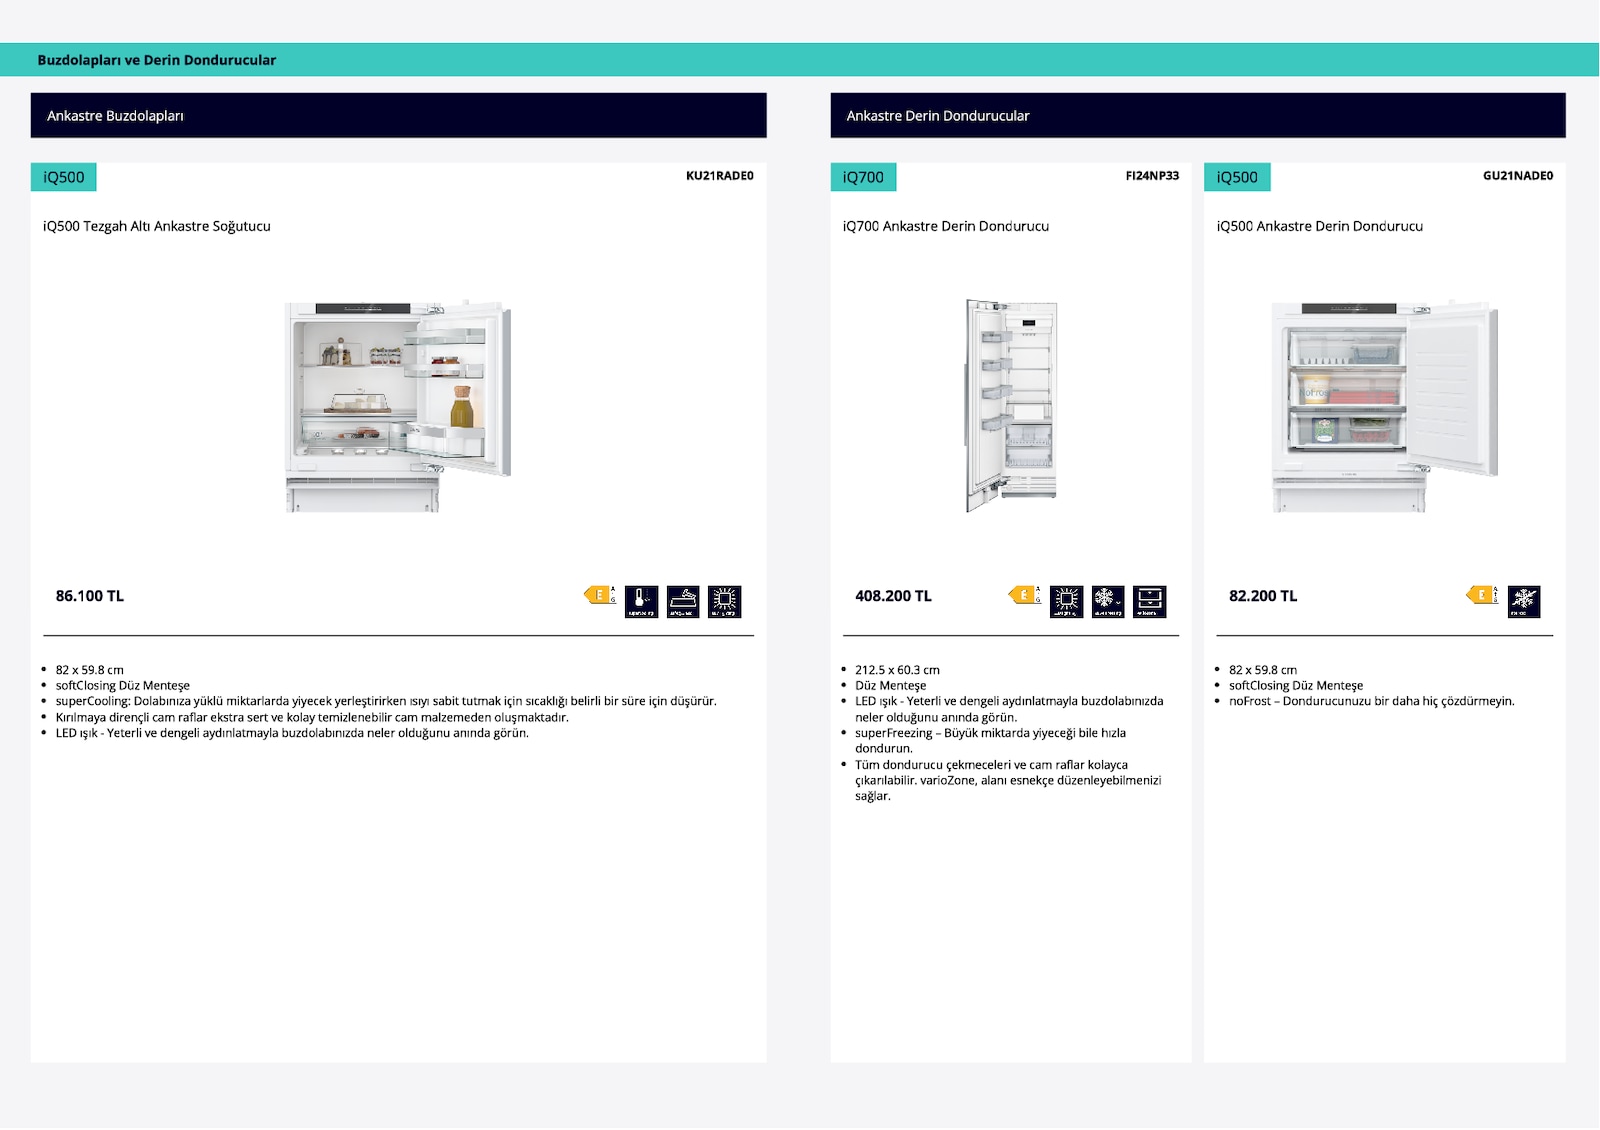Select the 'Ankastre Buzdolapları' section heading
The width and height of the screenshot is (1600, 1130).
pos(115,116)
